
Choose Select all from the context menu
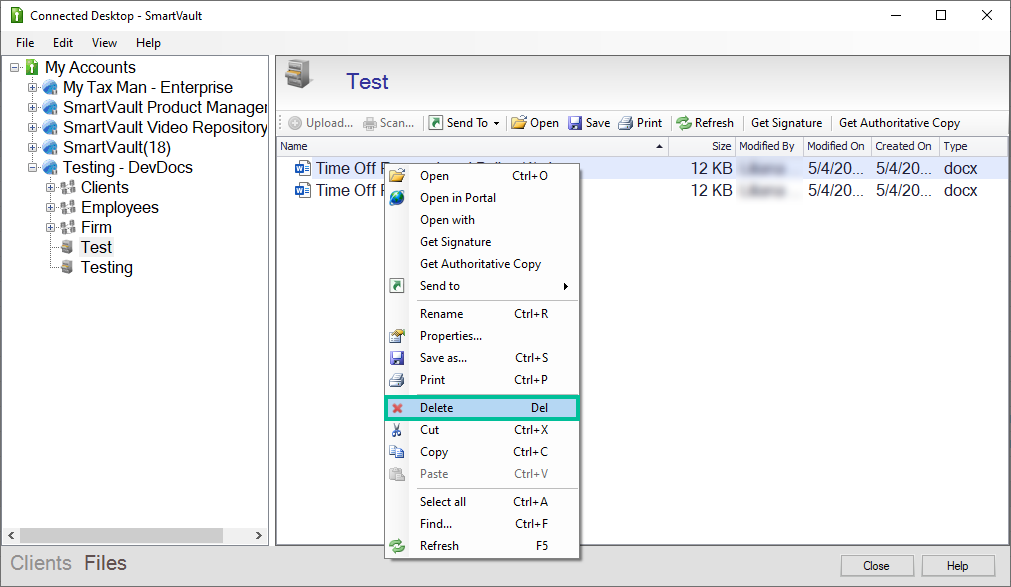click(x=482, y=501)
